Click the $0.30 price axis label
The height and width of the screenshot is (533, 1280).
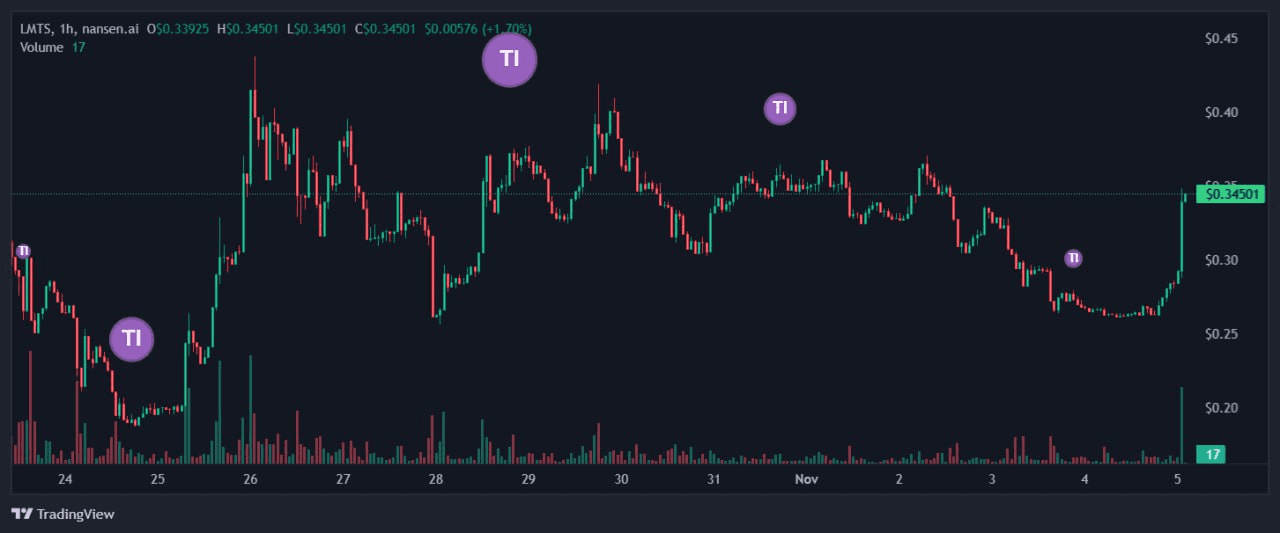pyautogui.click(x=1222, y=260)
